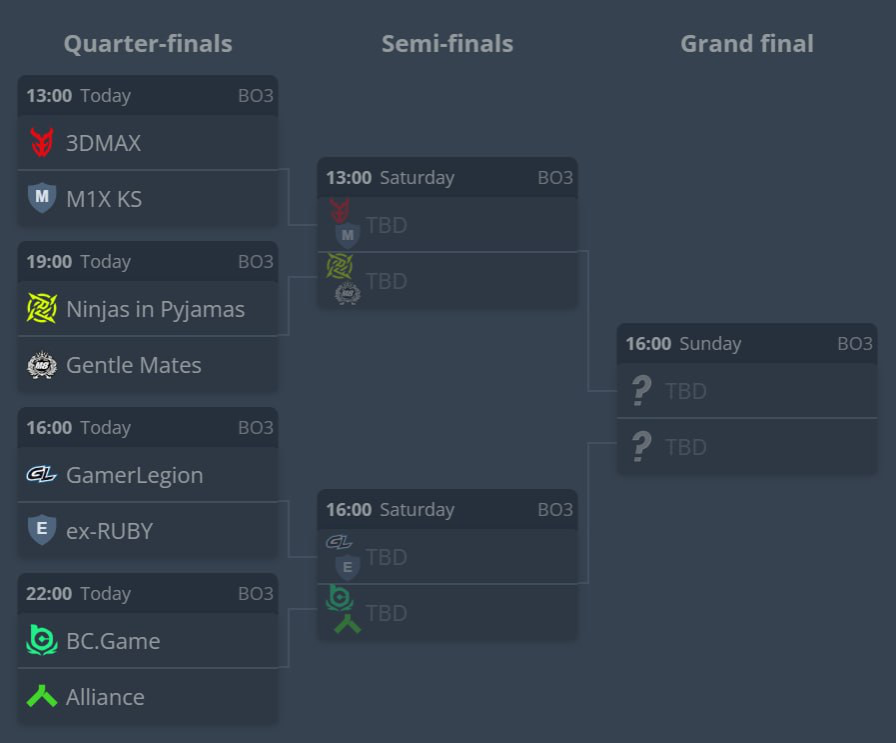Click the Quarter-finals column heading
The width and height of the screenshot is (896, 743).
click(x=148, y=44)
